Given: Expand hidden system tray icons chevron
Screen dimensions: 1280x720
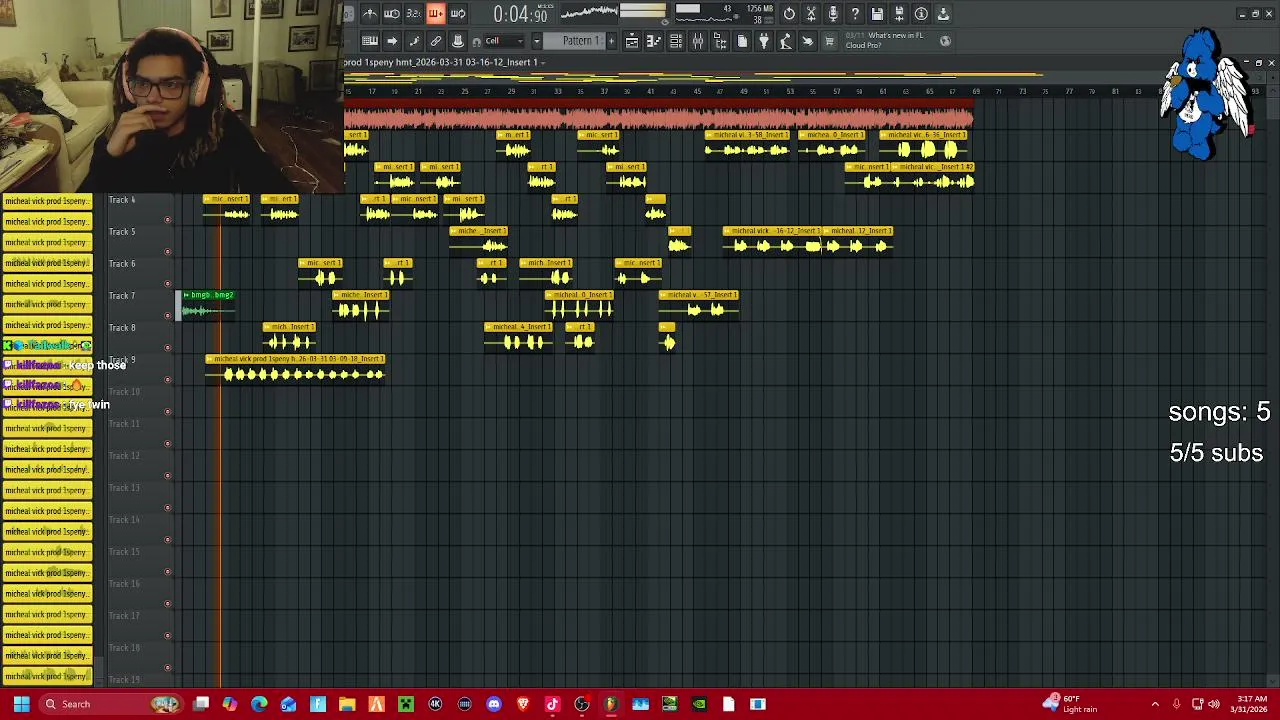Looking at the screenshot, I should point(1155,704).
